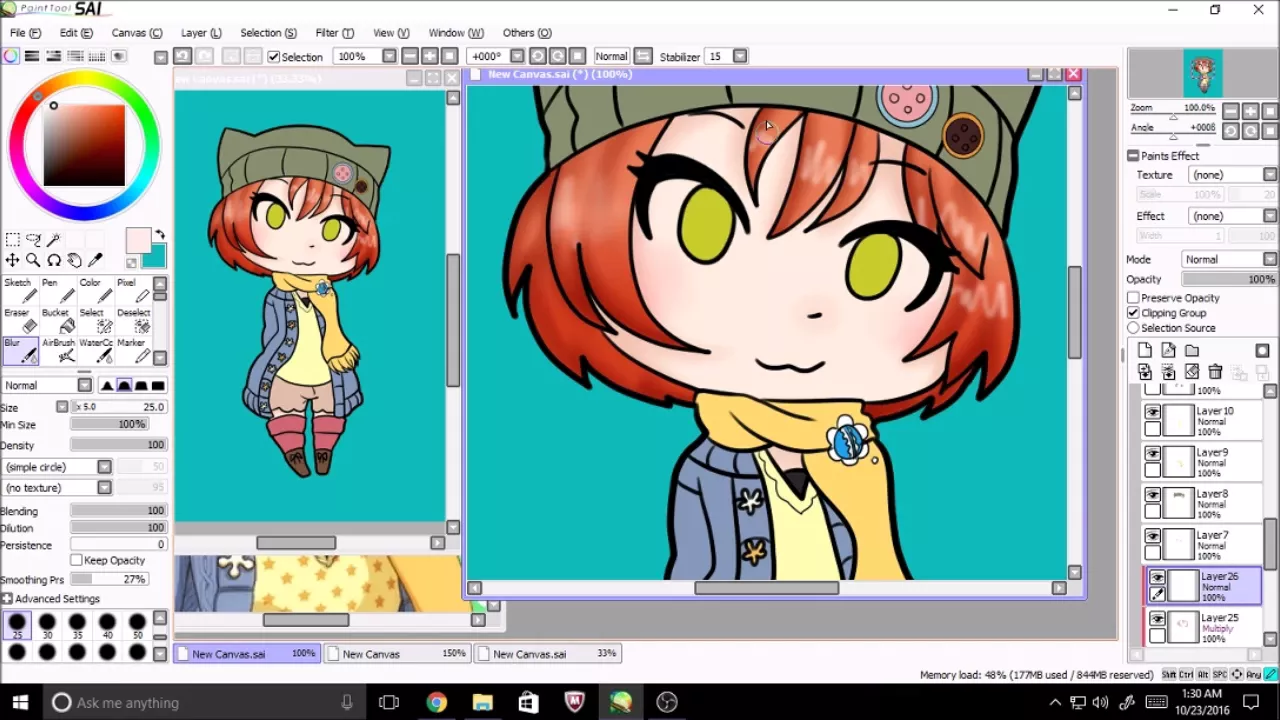Click the undo button in toolbar

(183, 56)
